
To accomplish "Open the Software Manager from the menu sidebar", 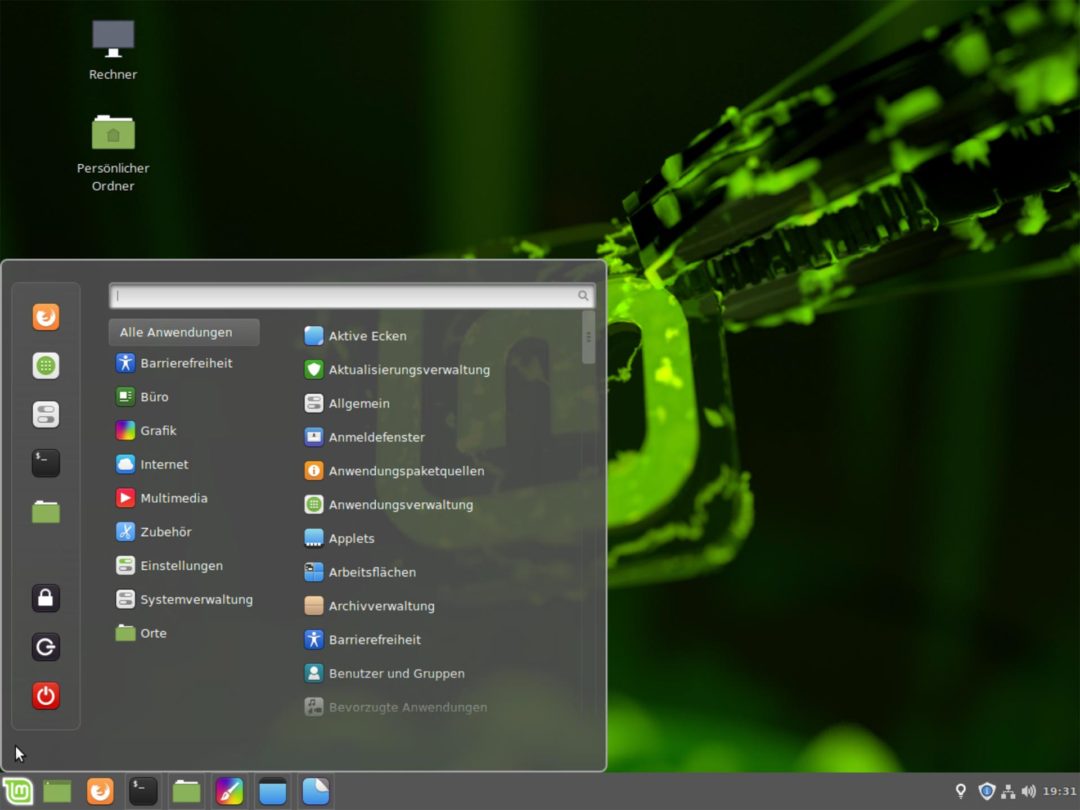I will tap(45, 365).
